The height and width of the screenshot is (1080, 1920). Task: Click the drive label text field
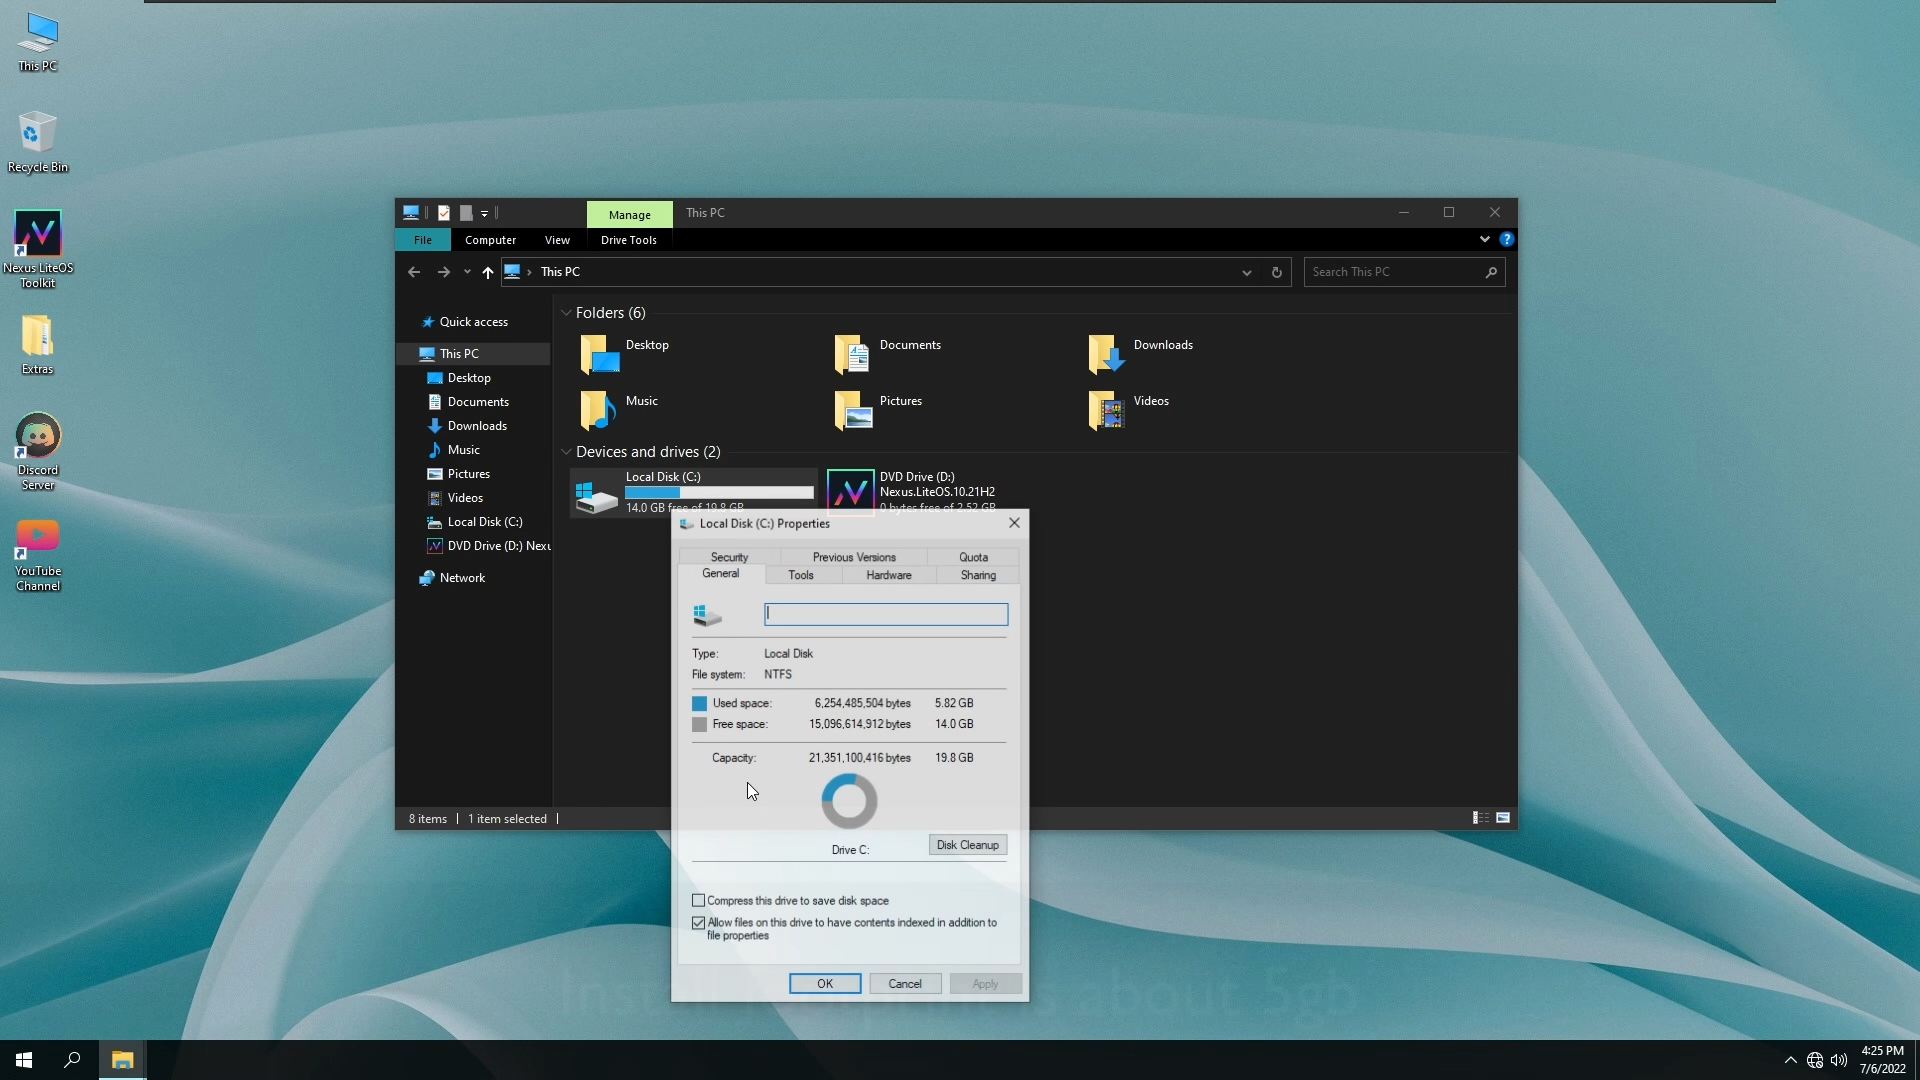point(885,614)
